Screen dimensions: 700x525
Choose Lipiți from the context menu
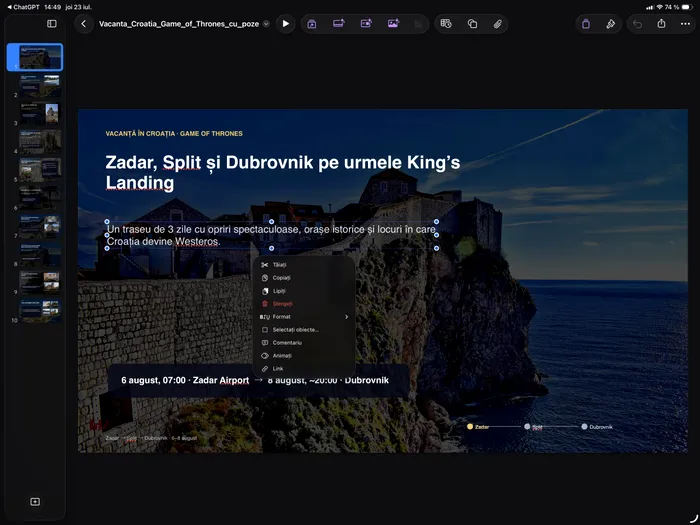click(x=304, y=291)
